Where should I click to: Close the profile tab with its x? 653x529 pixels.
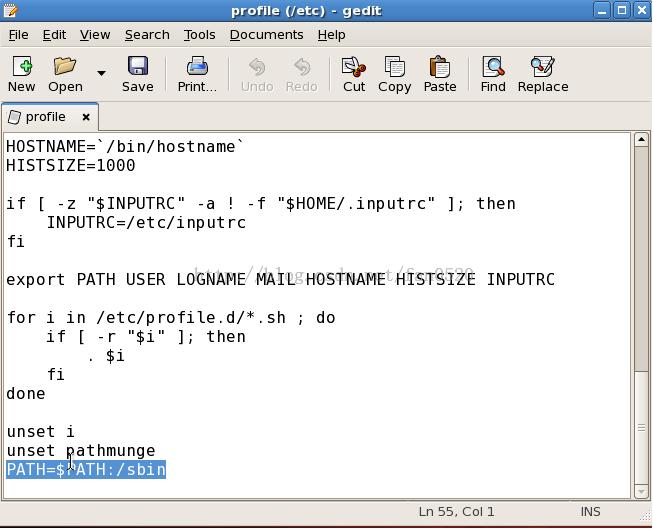tap(86, 117)
